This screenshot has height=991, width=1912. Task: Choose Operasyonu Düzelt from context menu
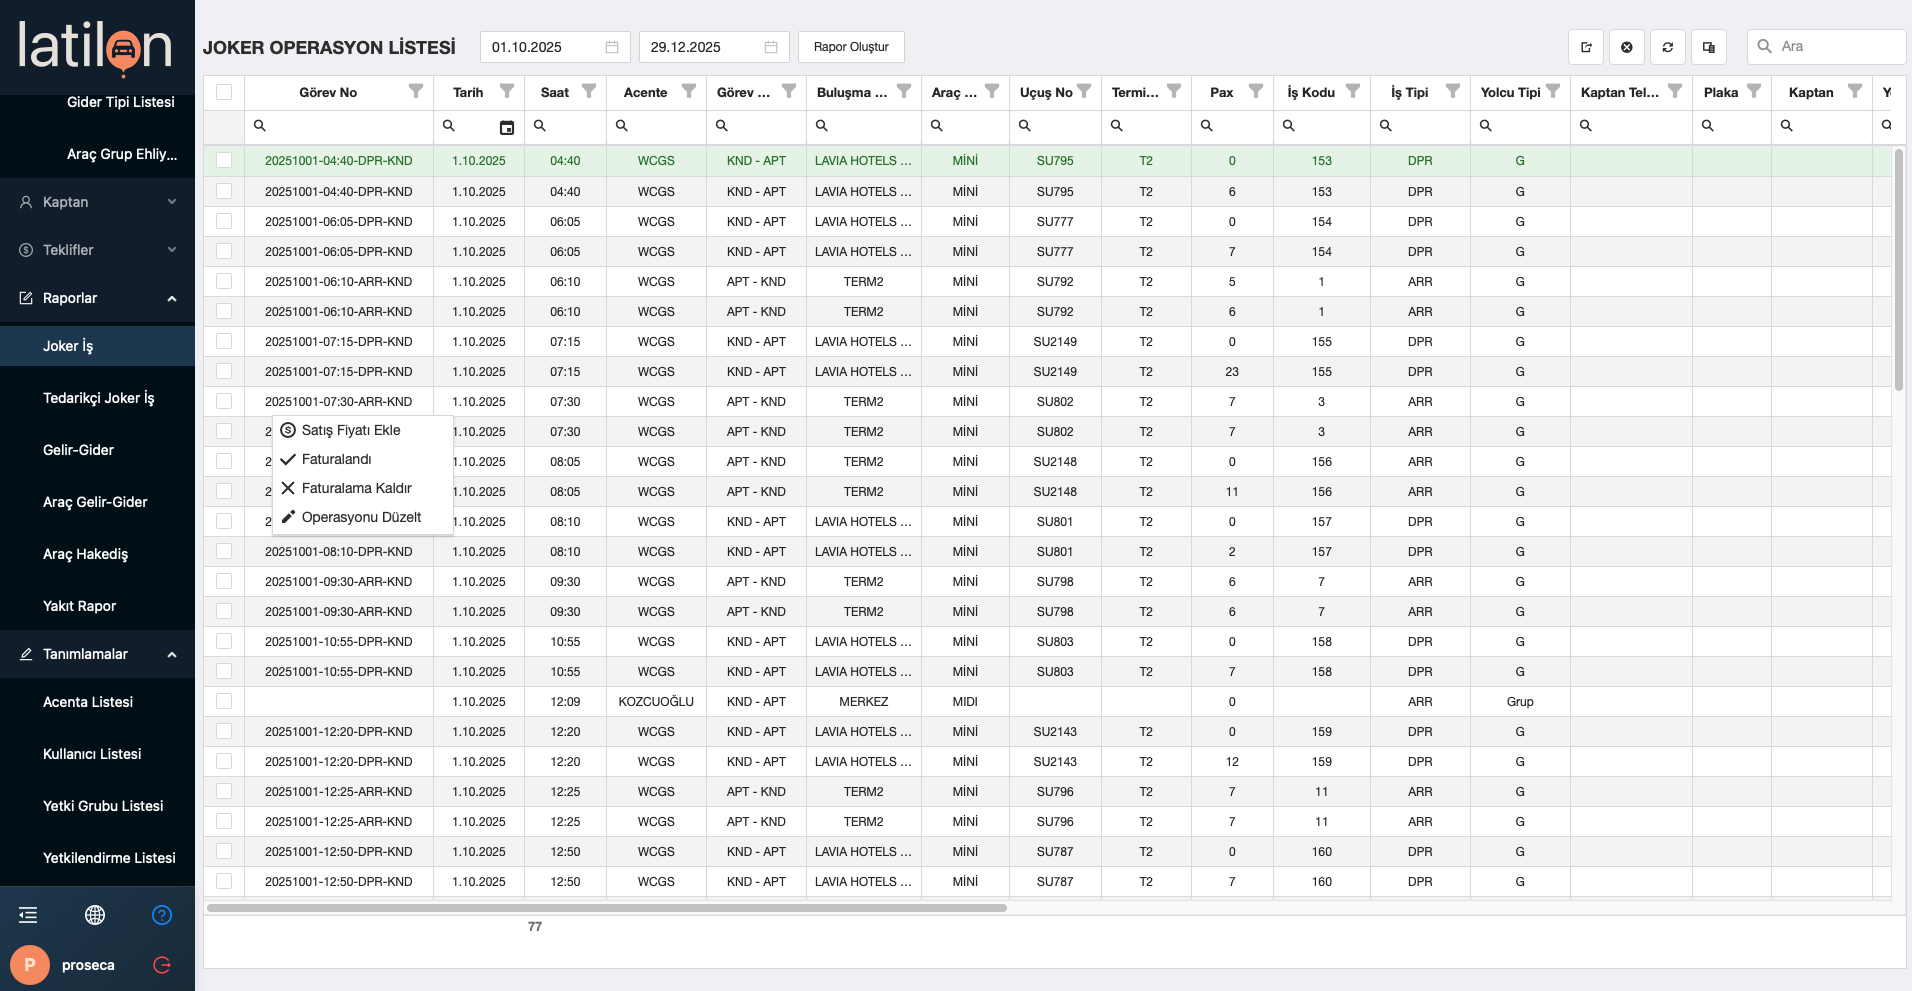pos(361,517)
